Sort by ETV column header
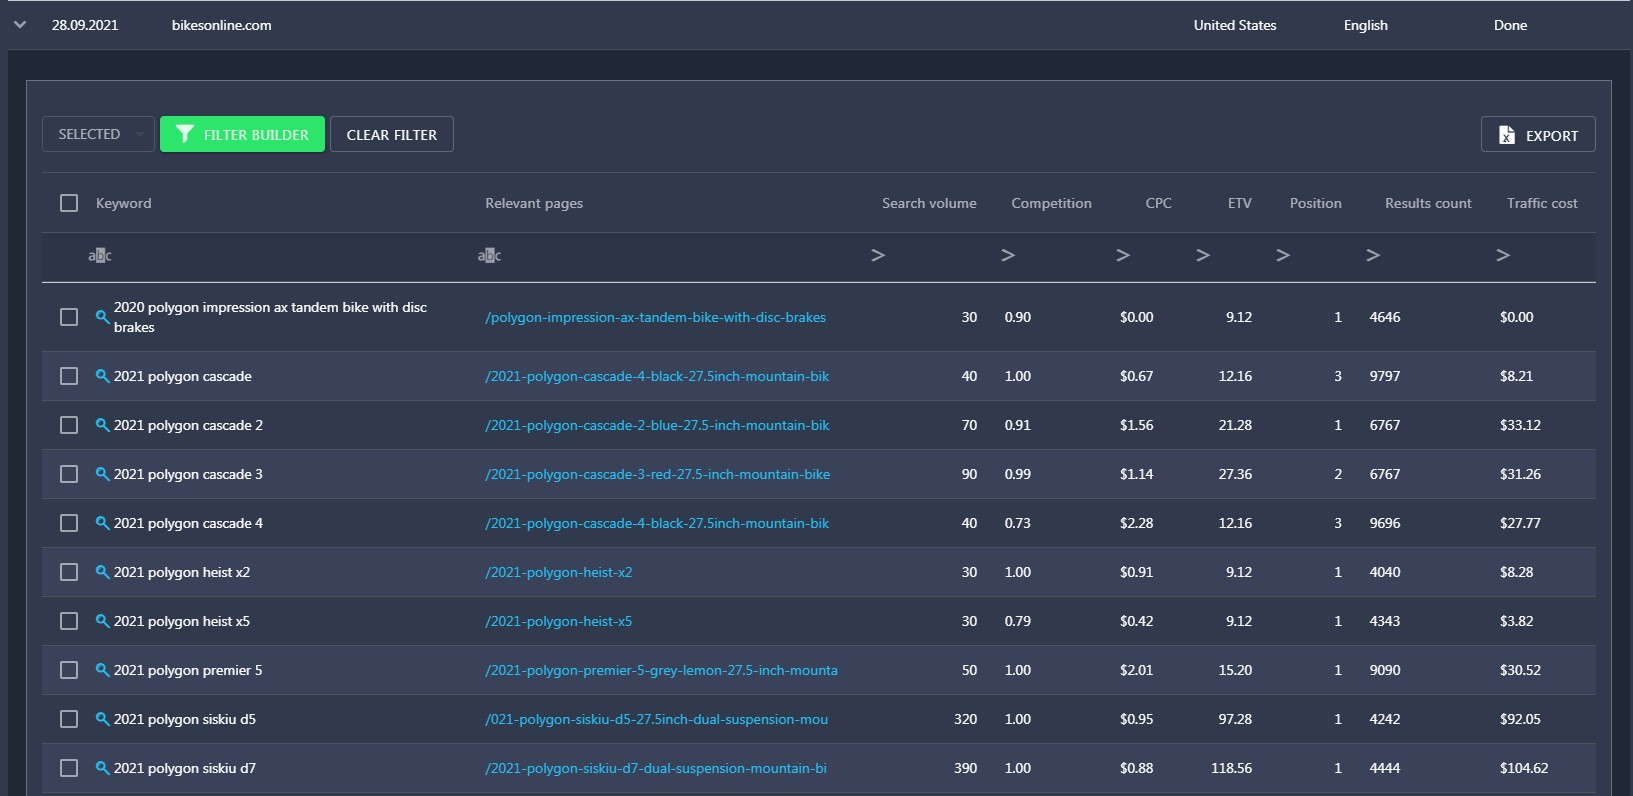The height and width of the screenshot is (796, 1633). coord(1240,203)
